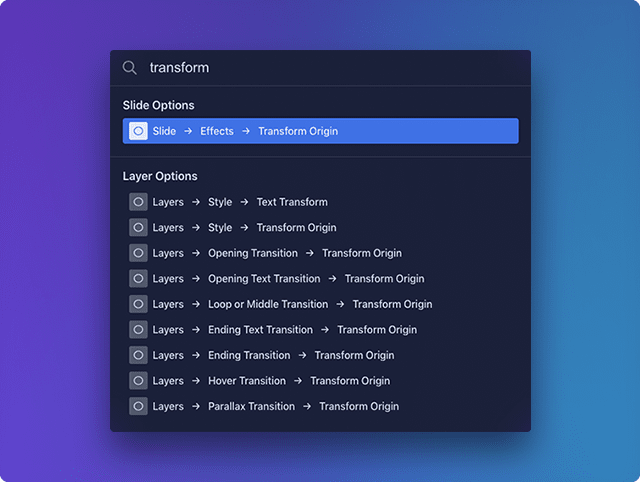The height and width of the screenshot is (482, 640).
Task: Click icon of Hover Transition row
Action: [138, 380]
